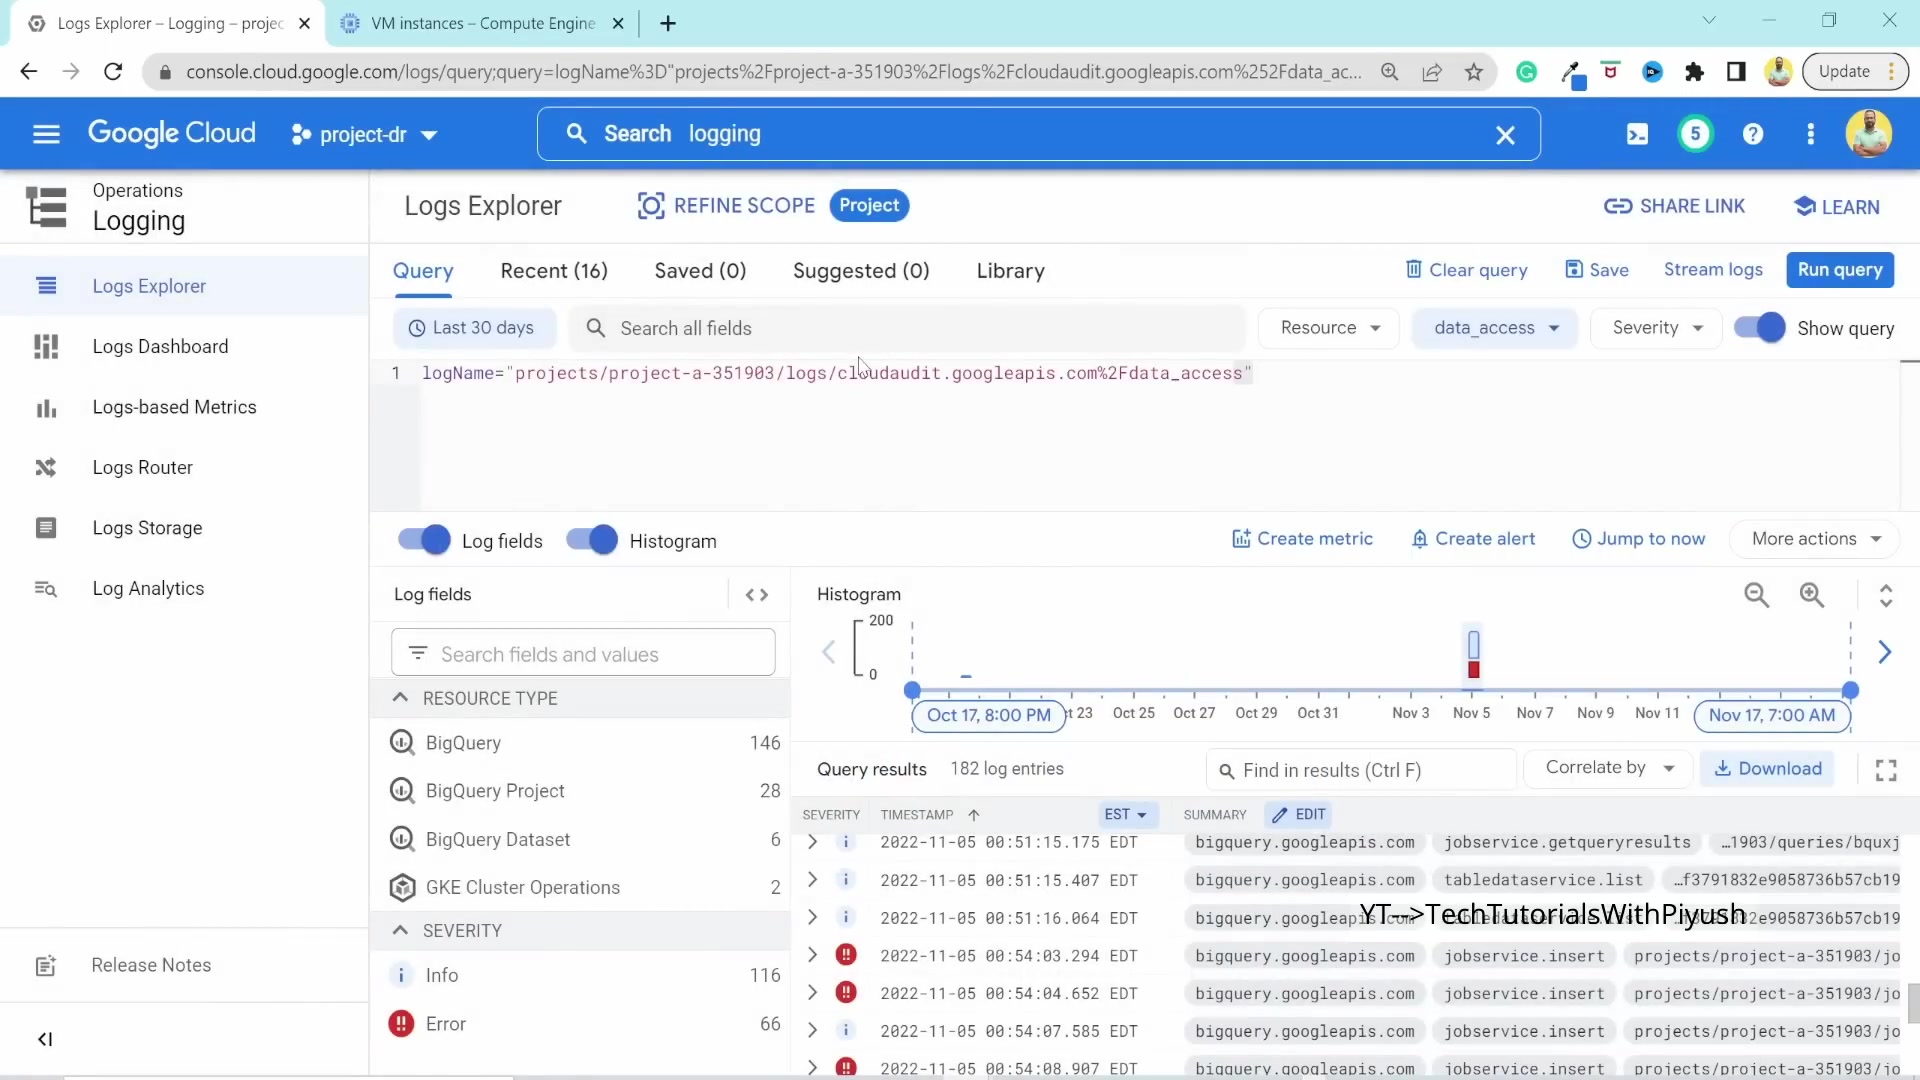Bookmark this page with star icon

pyautogui.click(x=1474, y=72)
